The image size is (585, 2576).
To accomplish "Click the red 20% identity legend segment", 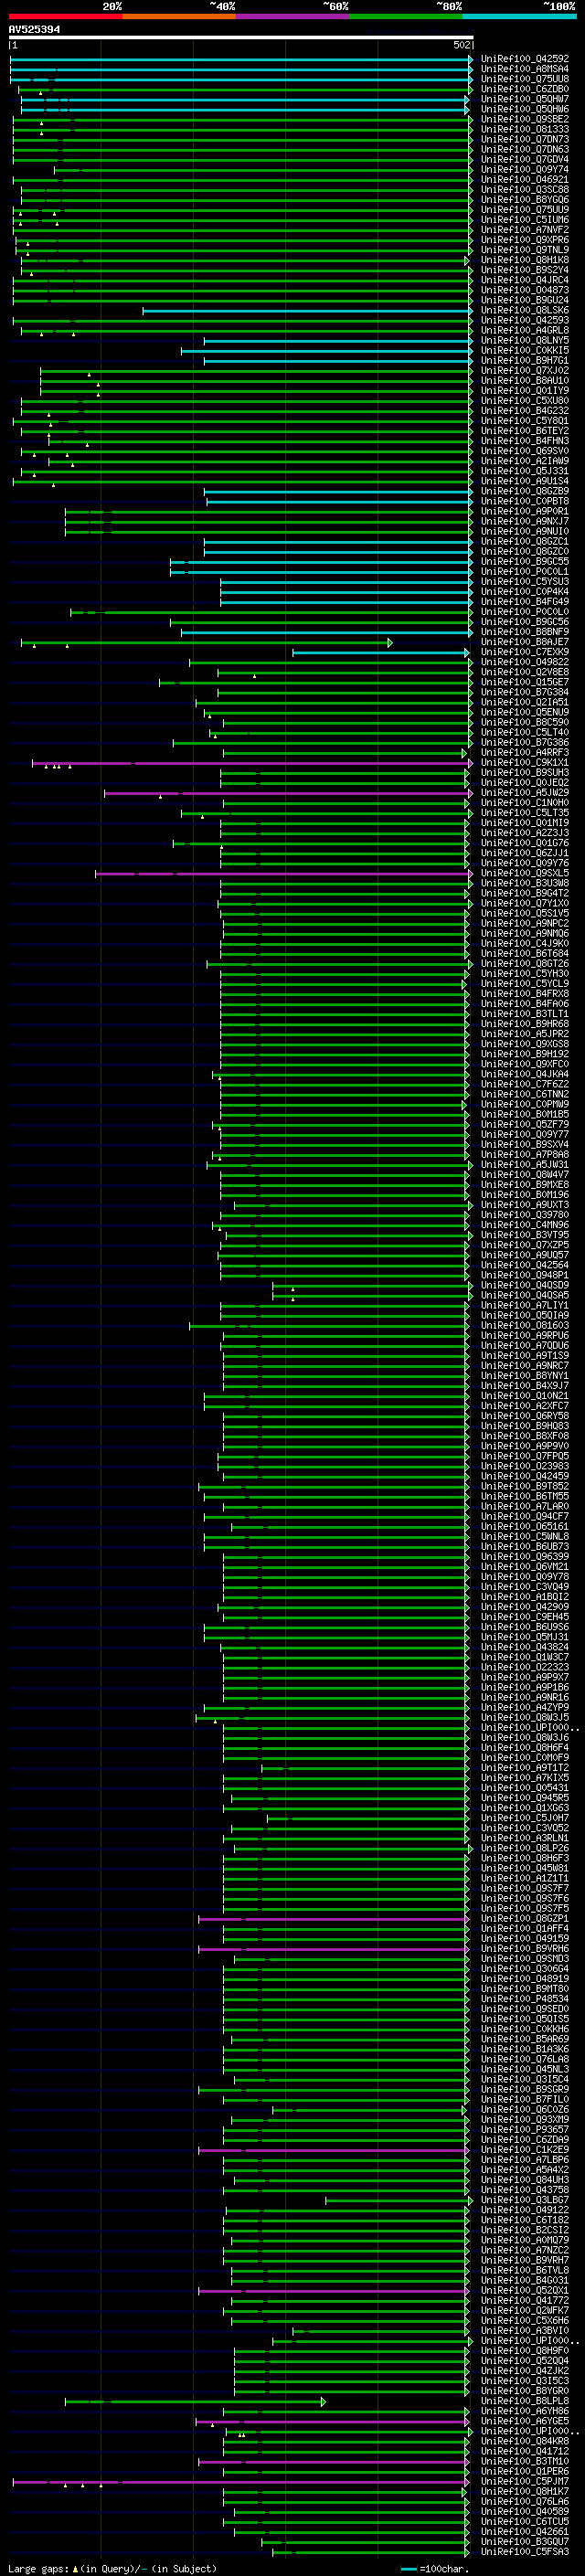I will point(65,16).
